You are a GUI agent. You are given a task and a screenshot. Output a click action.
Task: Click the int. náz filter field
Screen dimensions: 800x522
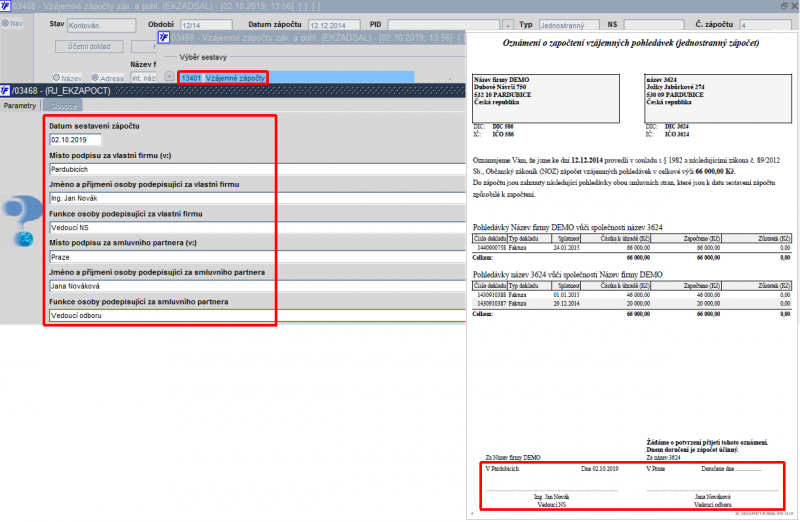143,78
